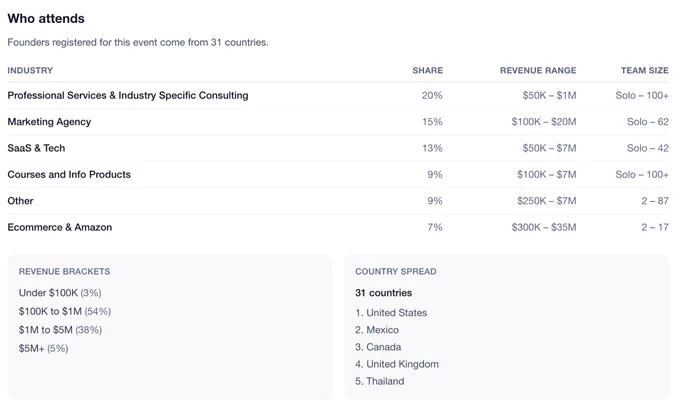
Task: Click the REVENUE RANGE column header
Action: point(538,70)
